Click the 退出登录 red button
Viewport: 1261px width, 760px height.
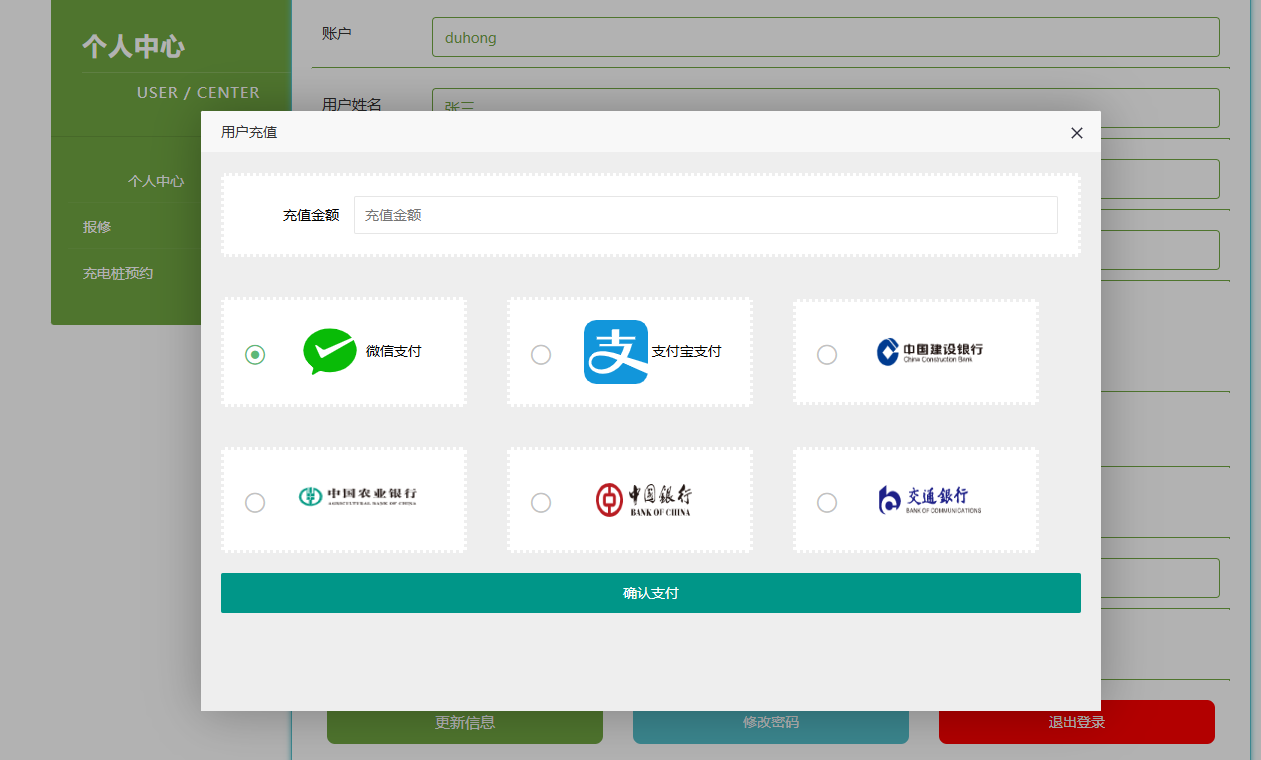1077,722
